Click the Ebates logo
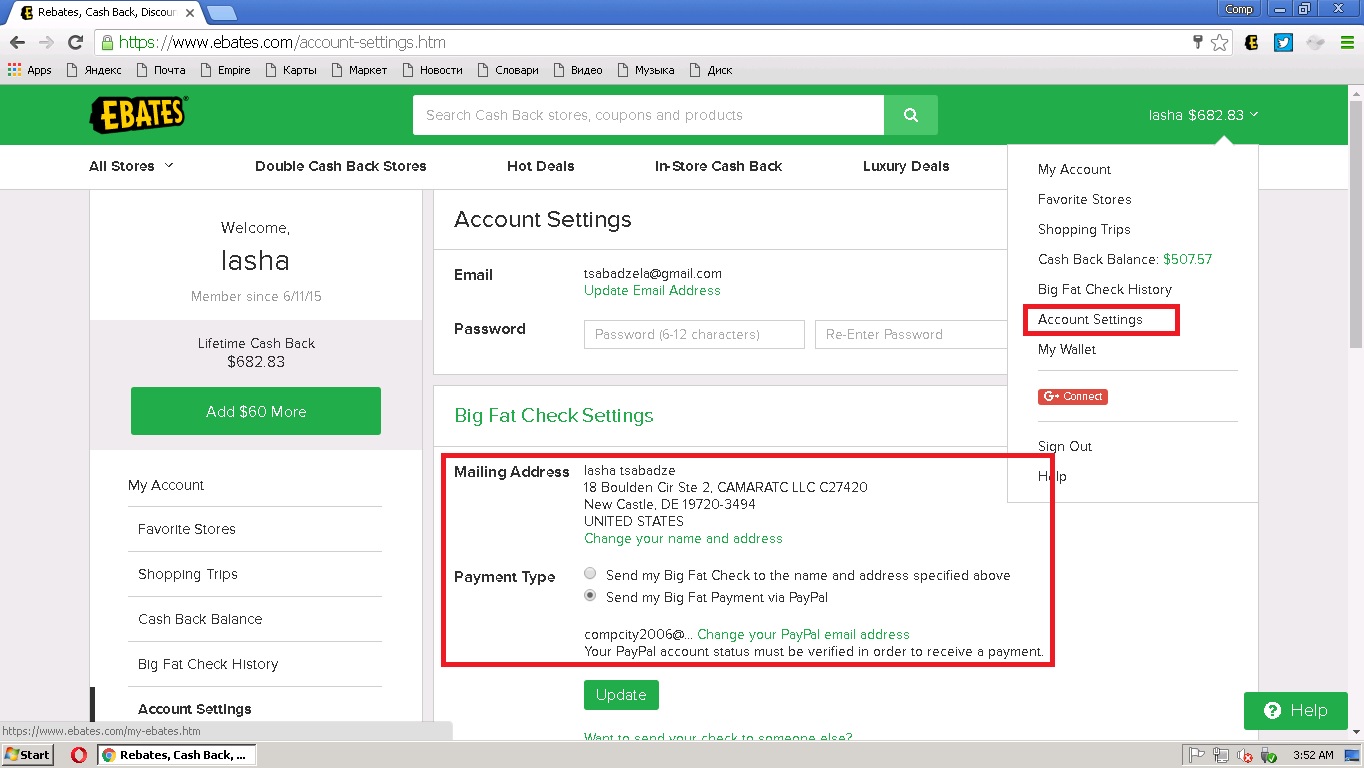This screenshot has height=768, width=1364. 138,115
